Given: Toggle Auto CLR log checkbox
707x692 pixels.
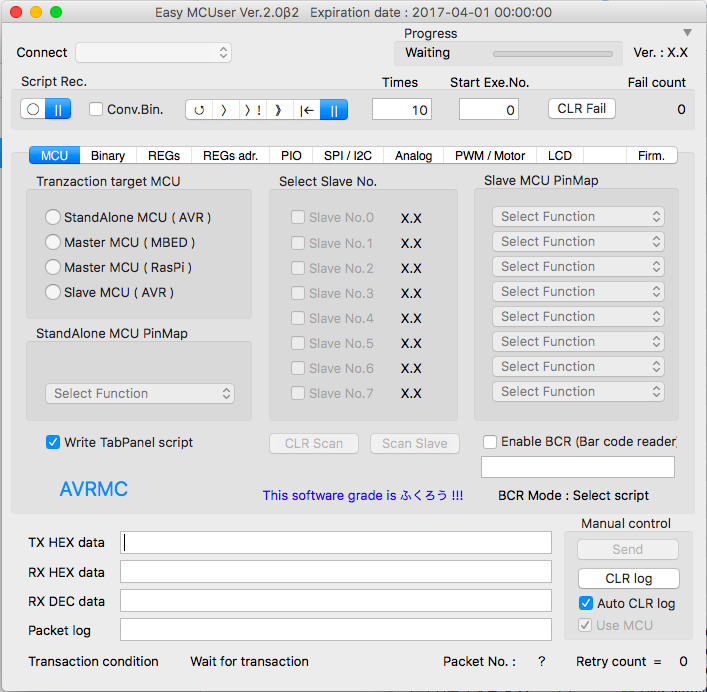Looking at the screenshot, I should click(x=586, y=603).
